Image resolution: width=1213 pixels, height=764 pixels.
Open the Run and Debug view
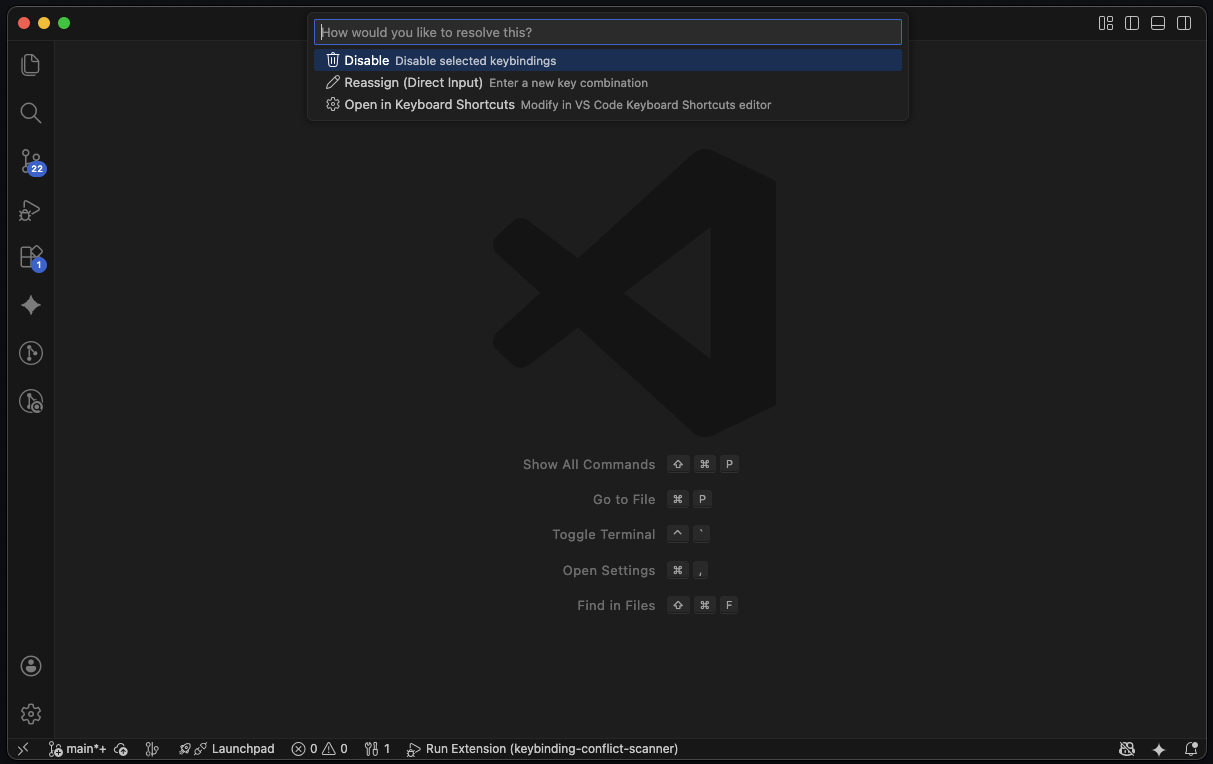click(x=31, y=209)
